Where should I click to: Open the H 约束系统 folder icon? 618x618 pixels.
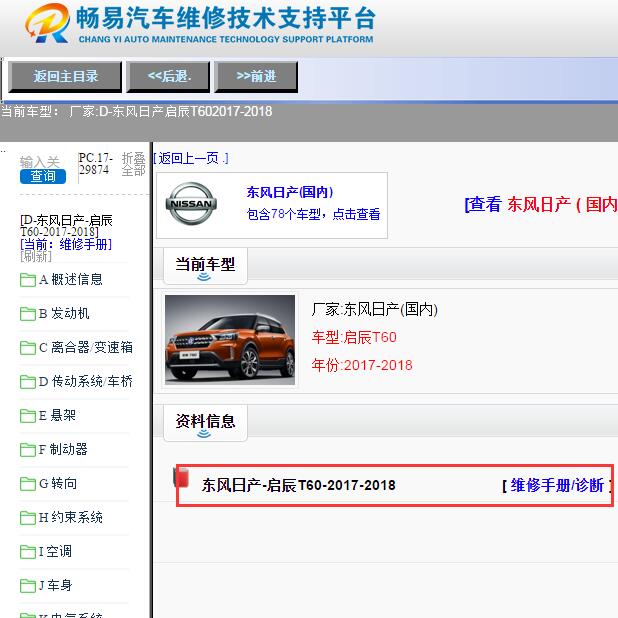click(x=28, y=517)
